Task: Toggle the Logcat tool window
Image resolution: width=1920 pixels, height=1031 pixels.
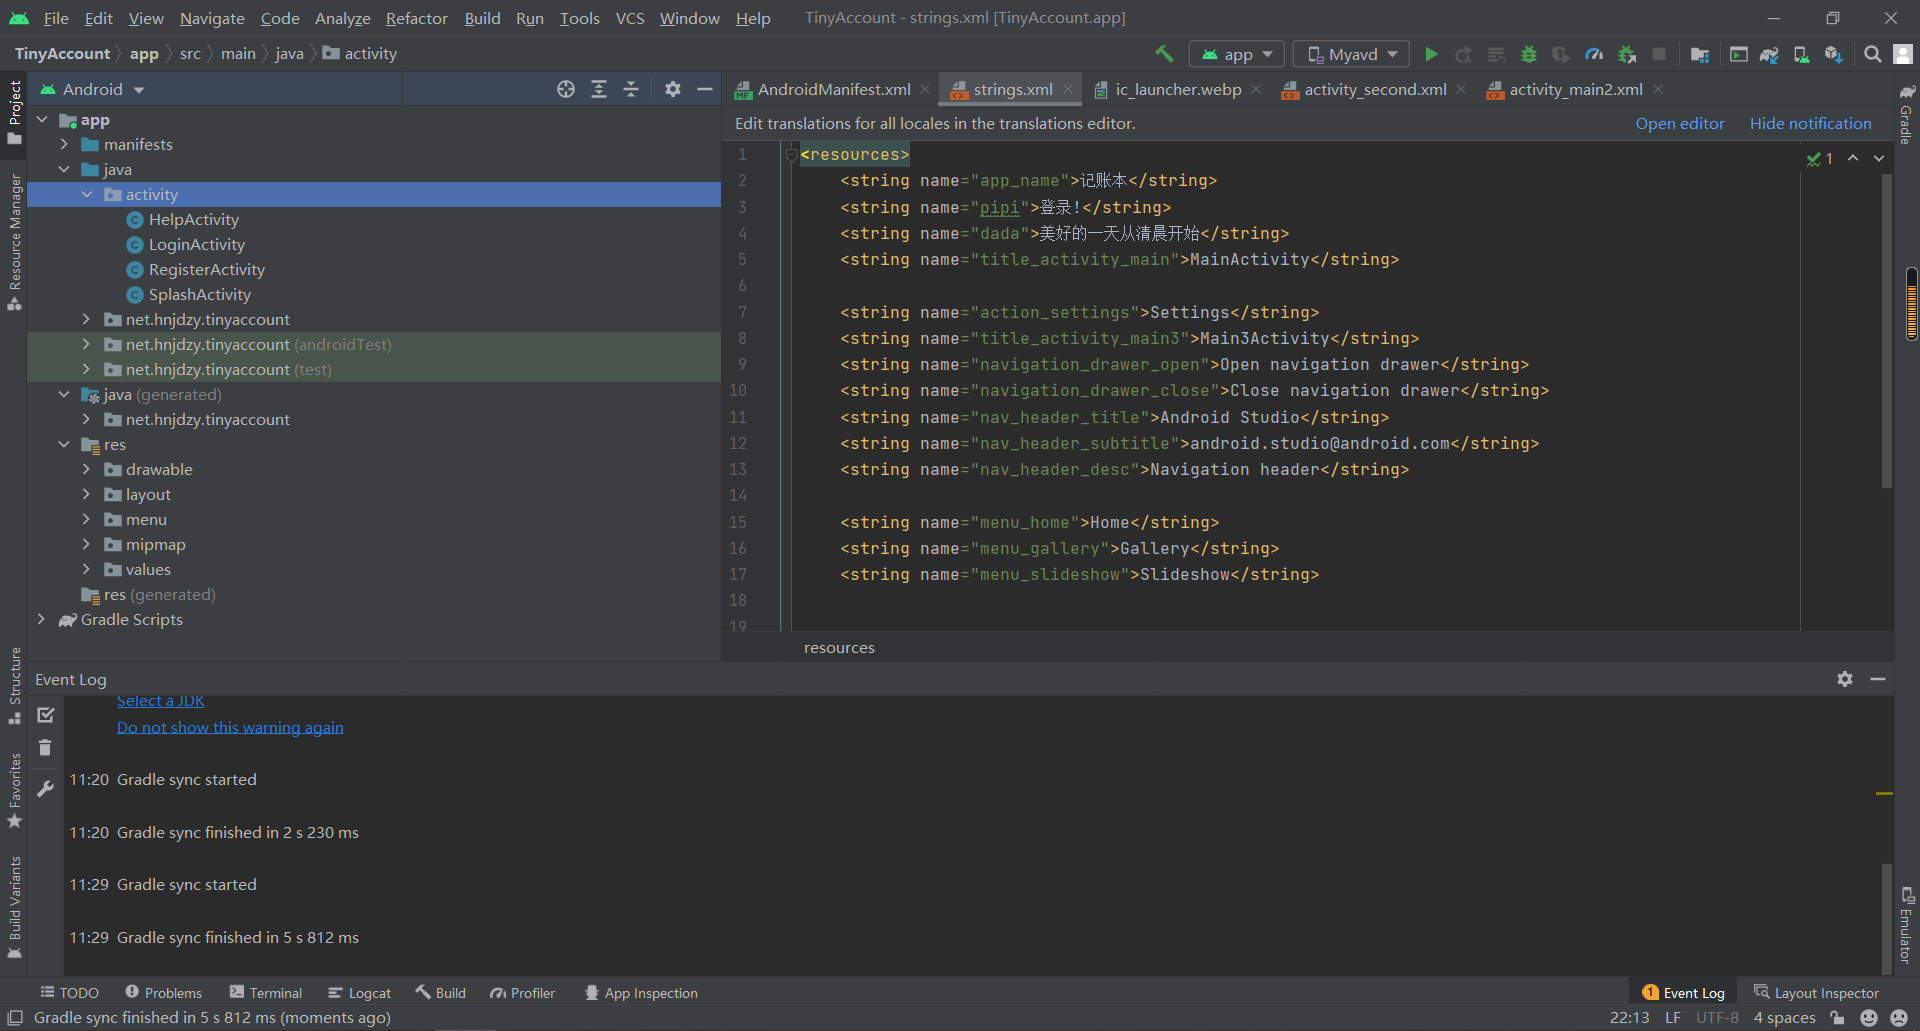Action: 359,993
